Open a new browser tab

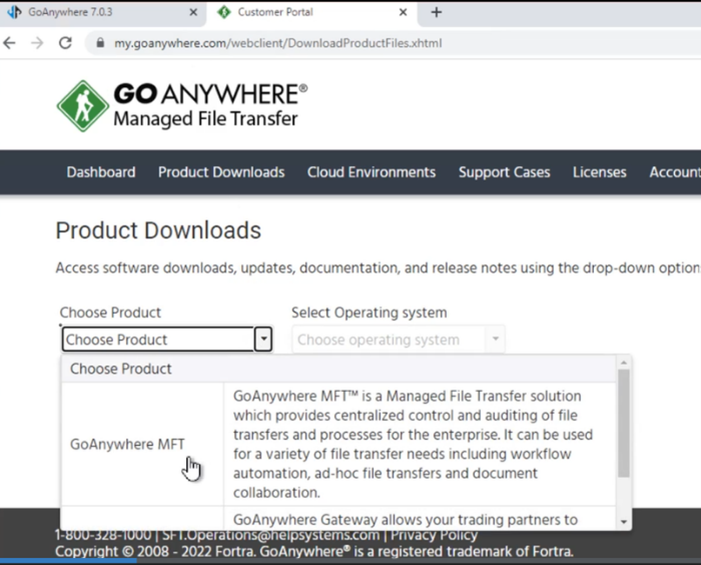[436, 13]
